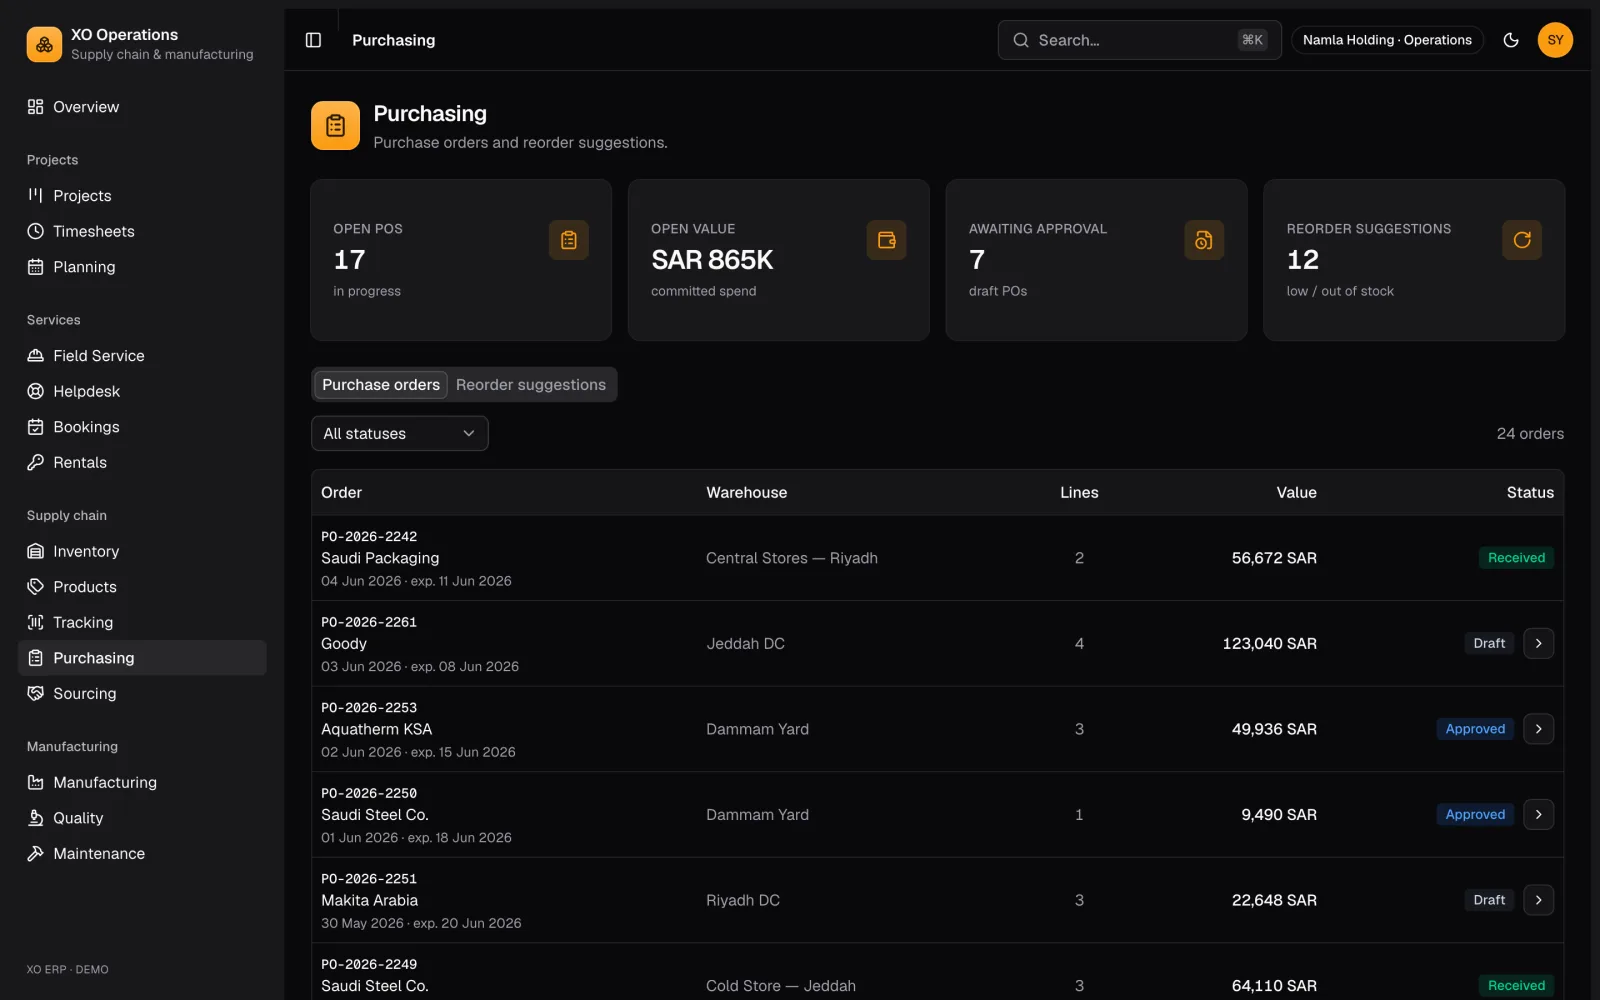Switch to the Reorder suggestions tab
Screen dimensions: 1600x1000
click(x=531, y=385)
